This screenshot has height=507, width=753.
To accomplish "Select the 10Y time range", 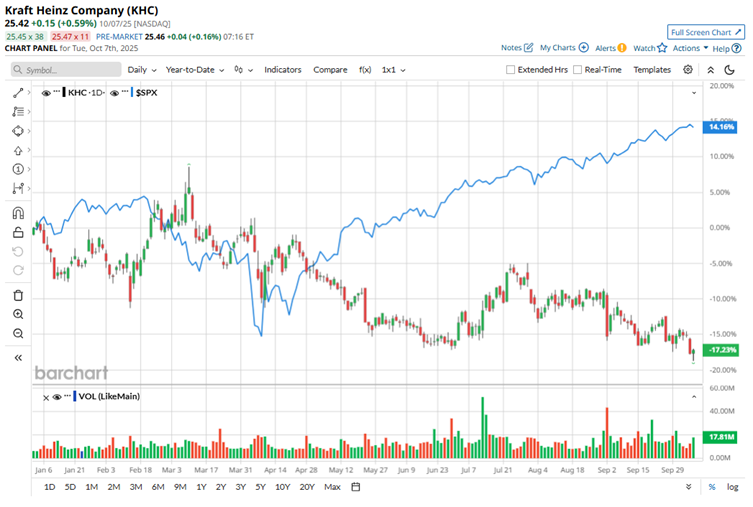I will 282,487.
